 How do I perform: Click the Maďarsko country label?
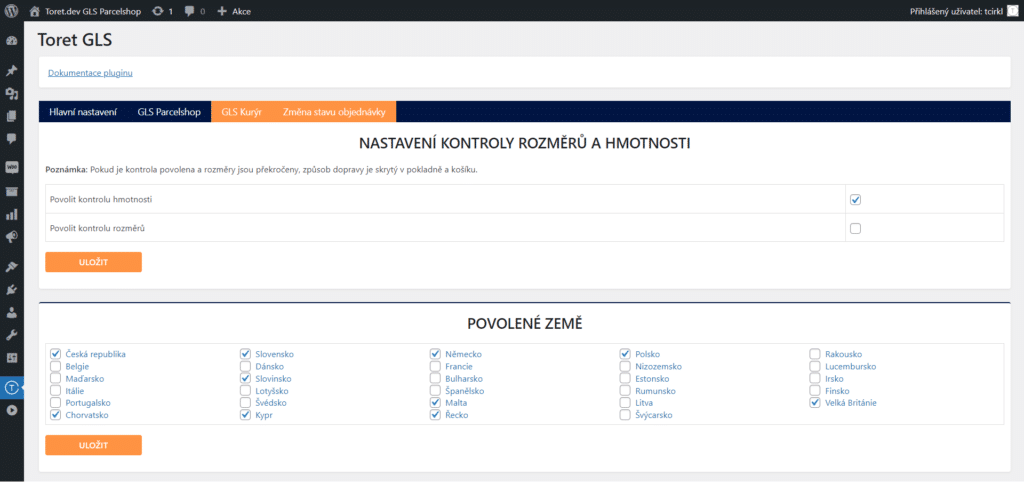[x=85, y=379]
